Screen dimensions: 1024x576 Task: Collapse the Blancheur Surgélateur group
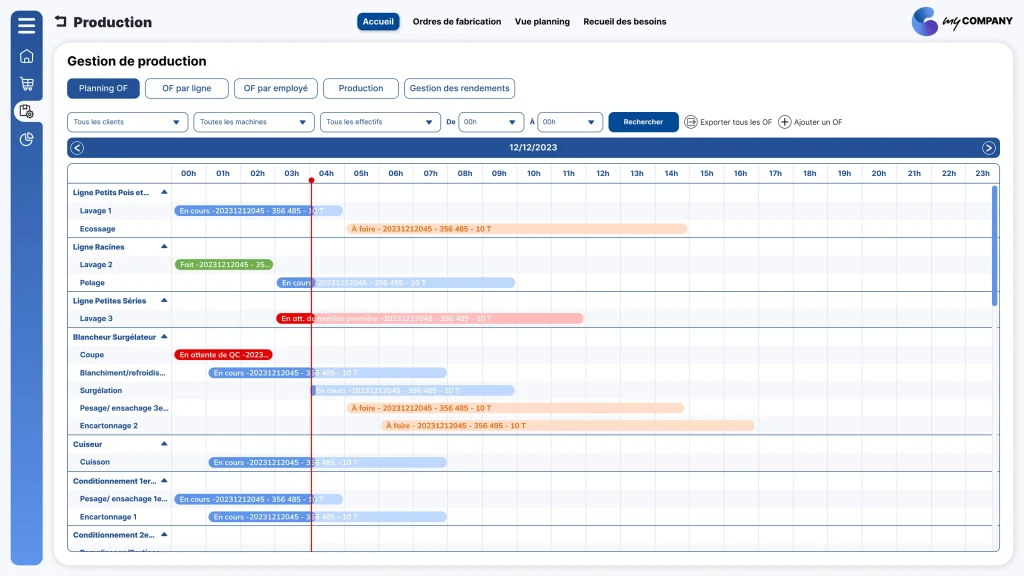coord(164,337)
